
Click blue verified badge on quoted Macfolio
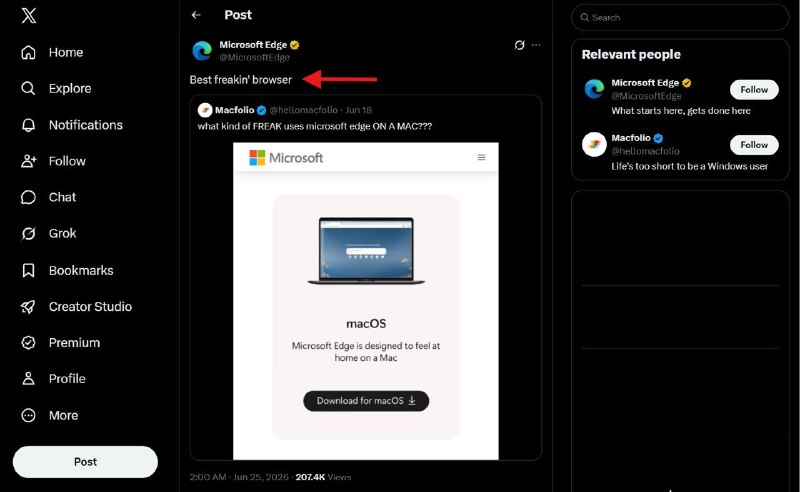point(261,110)
